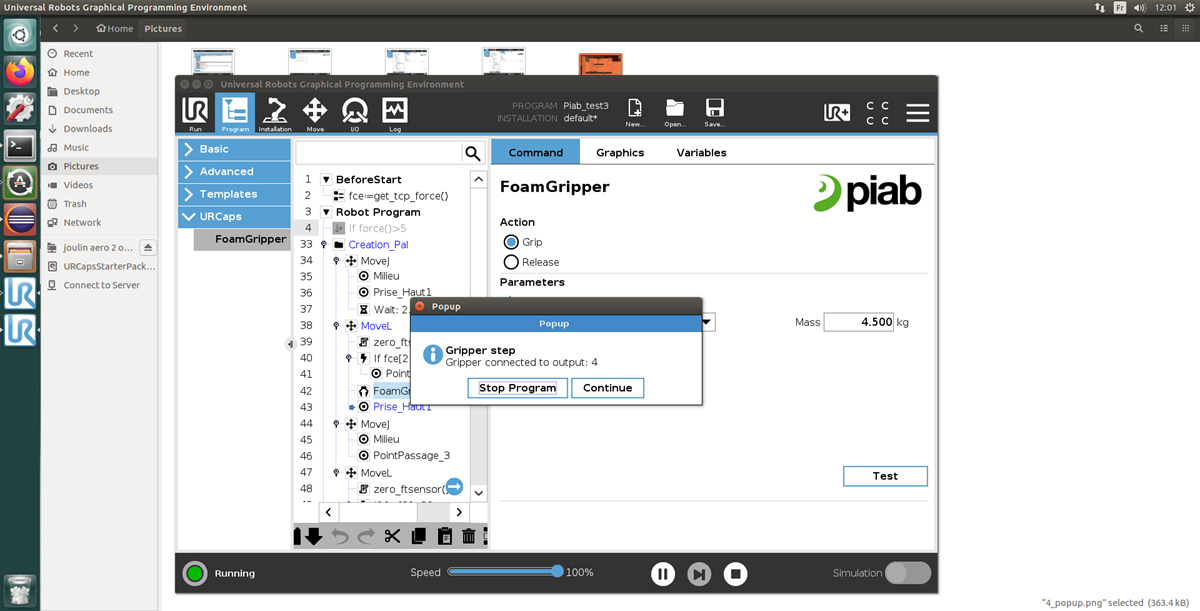Click the Speed slider handle
Viewport: 1200px width, 611px height.
point(557,571)
